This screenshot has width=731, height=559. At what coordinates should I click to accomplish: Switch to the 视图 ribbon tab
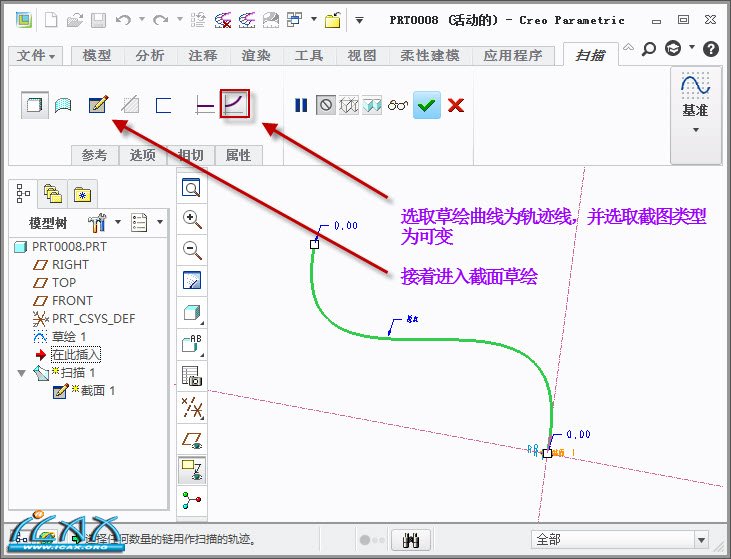(362, 55)
